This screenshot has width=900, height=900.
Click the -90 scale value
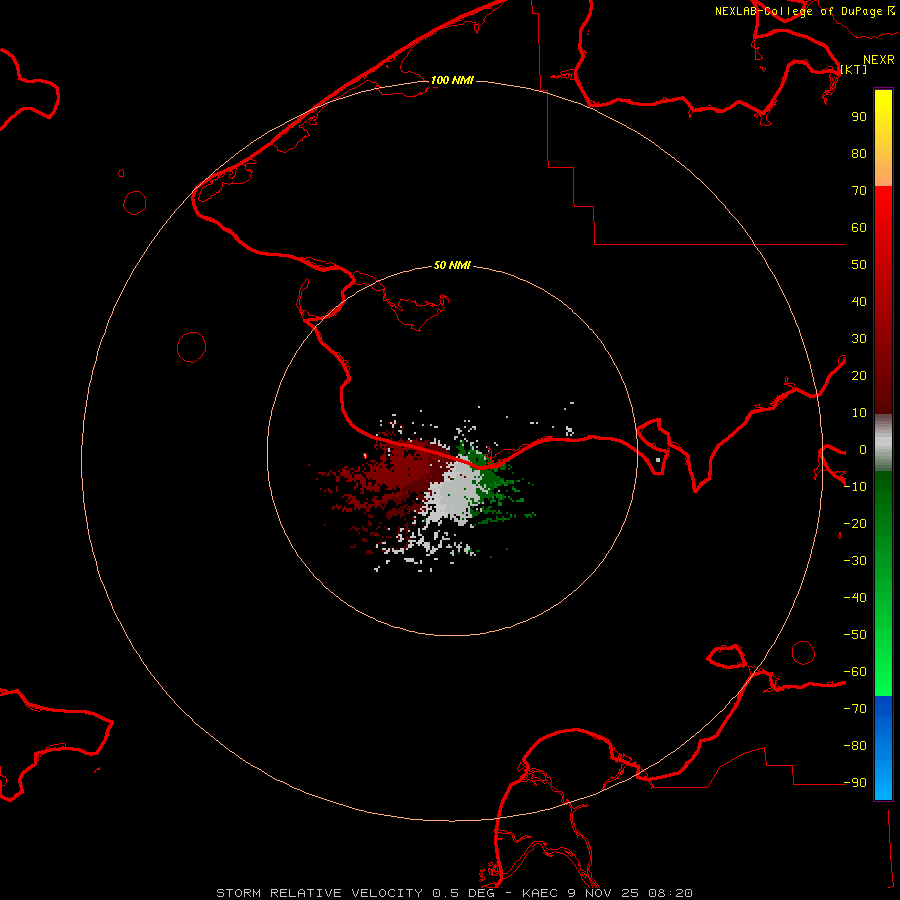855,782
